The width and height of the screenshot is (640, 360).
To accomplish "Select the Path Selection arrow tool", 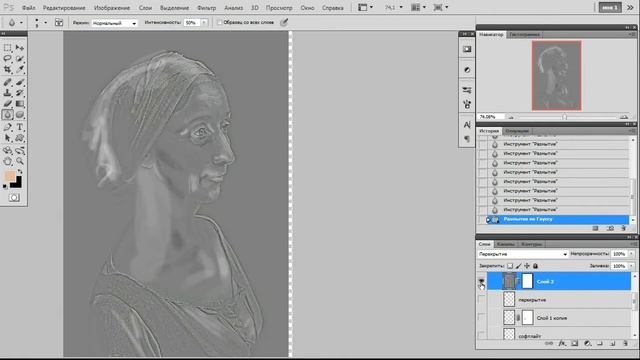I will coord(7,138).
